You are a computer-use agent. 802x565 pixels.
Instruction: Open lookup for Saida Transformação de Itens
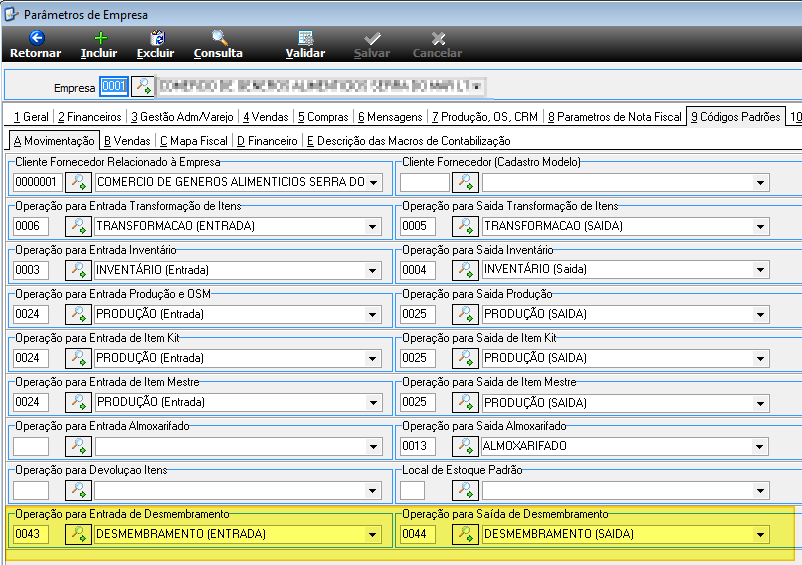pyautogui.click(x=465, y=226)
